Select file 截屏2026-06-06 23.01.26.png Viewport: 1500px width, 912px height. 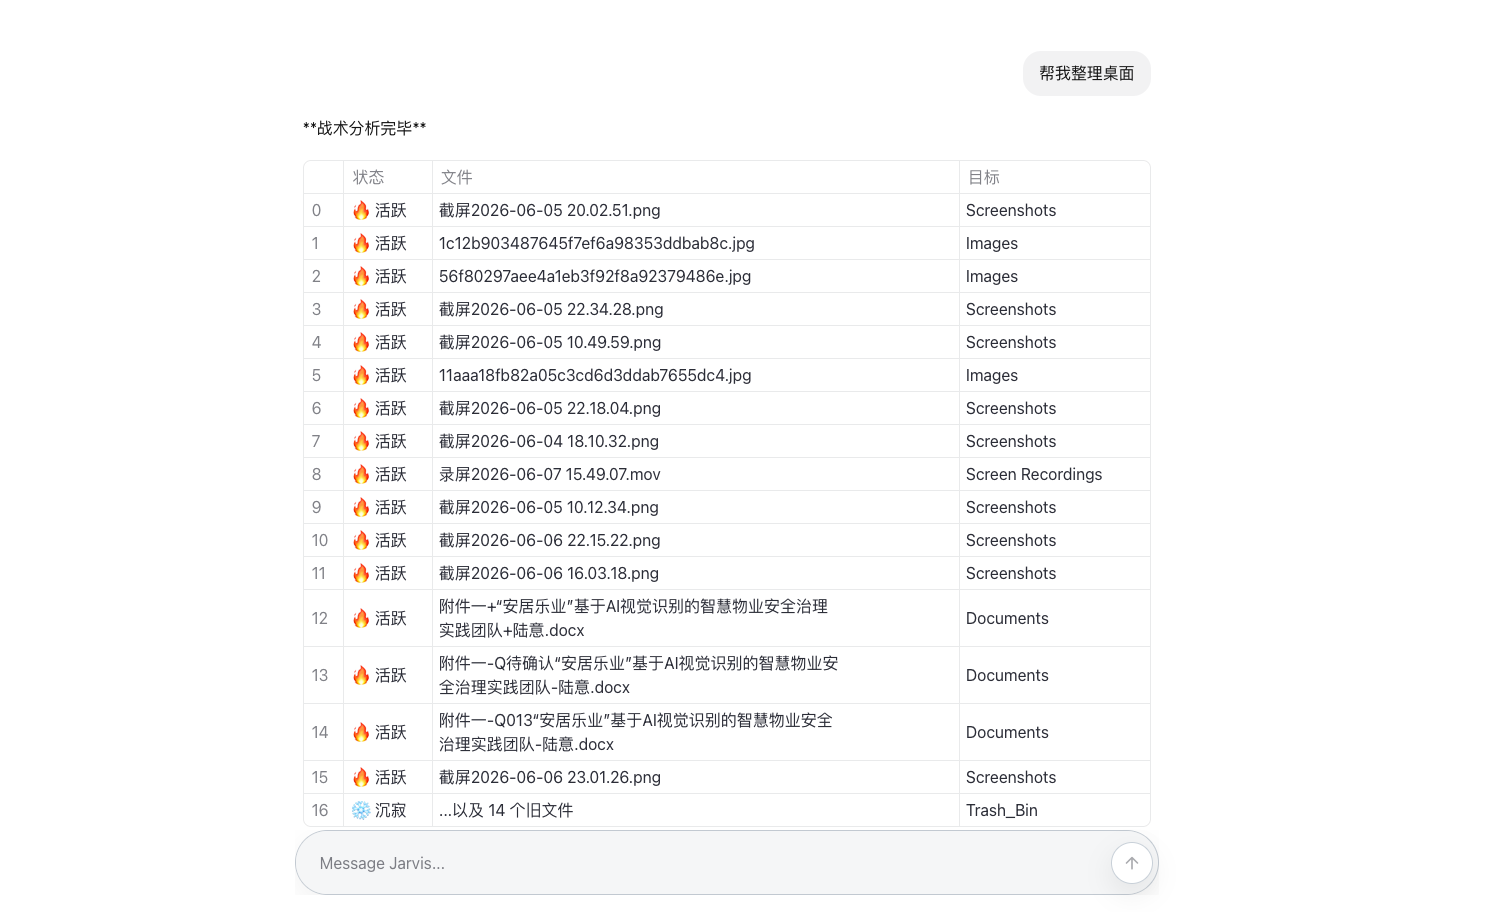(x=549, y=777)
